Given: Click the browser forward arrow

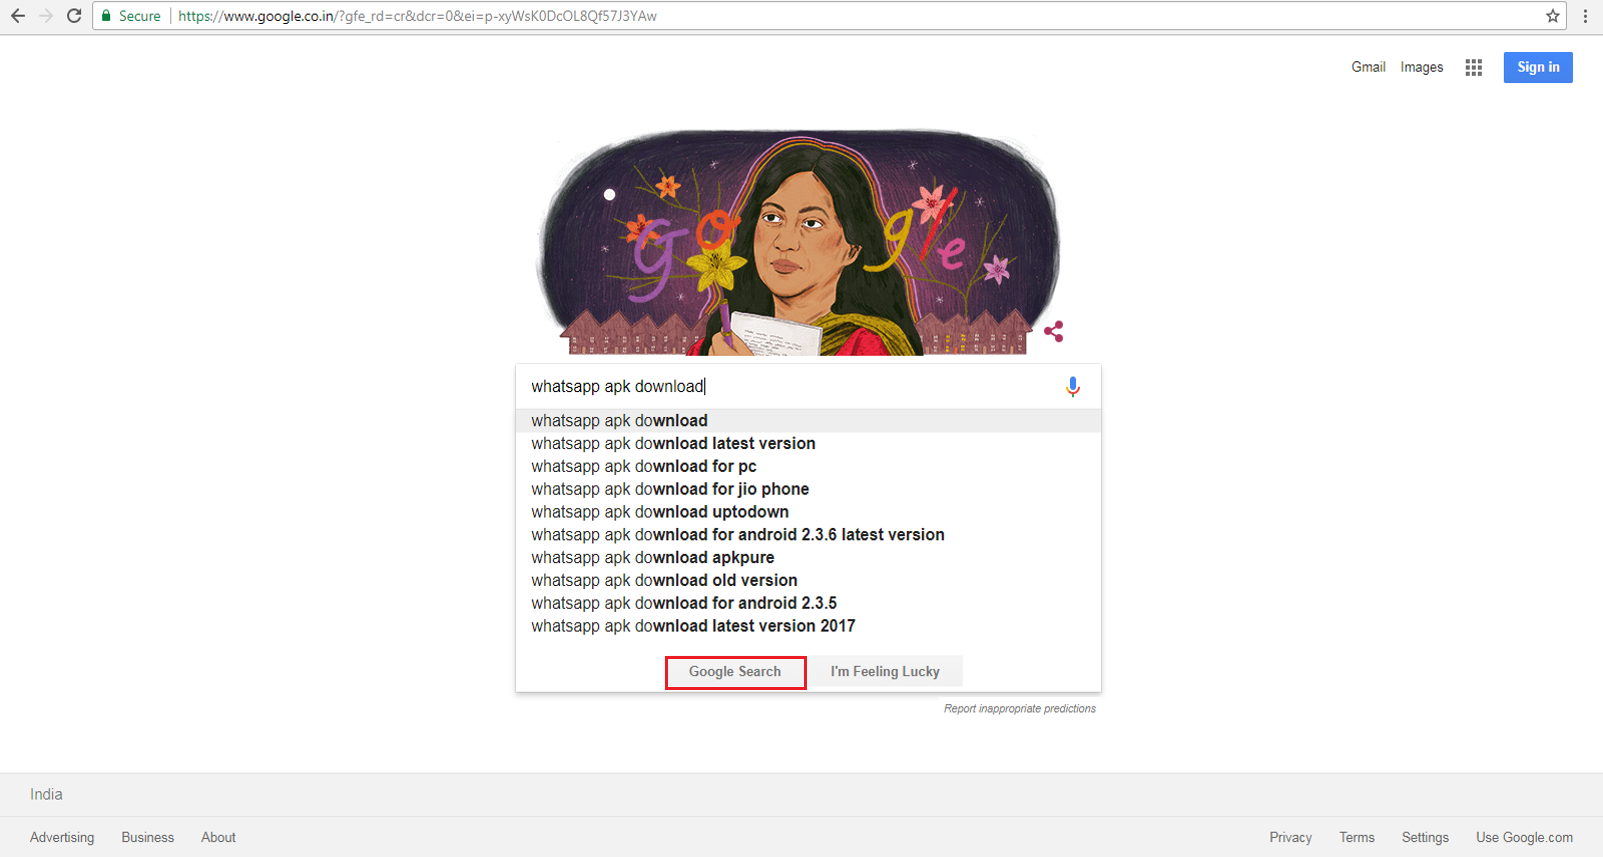Looking at the screenshot, I should 46,16.
